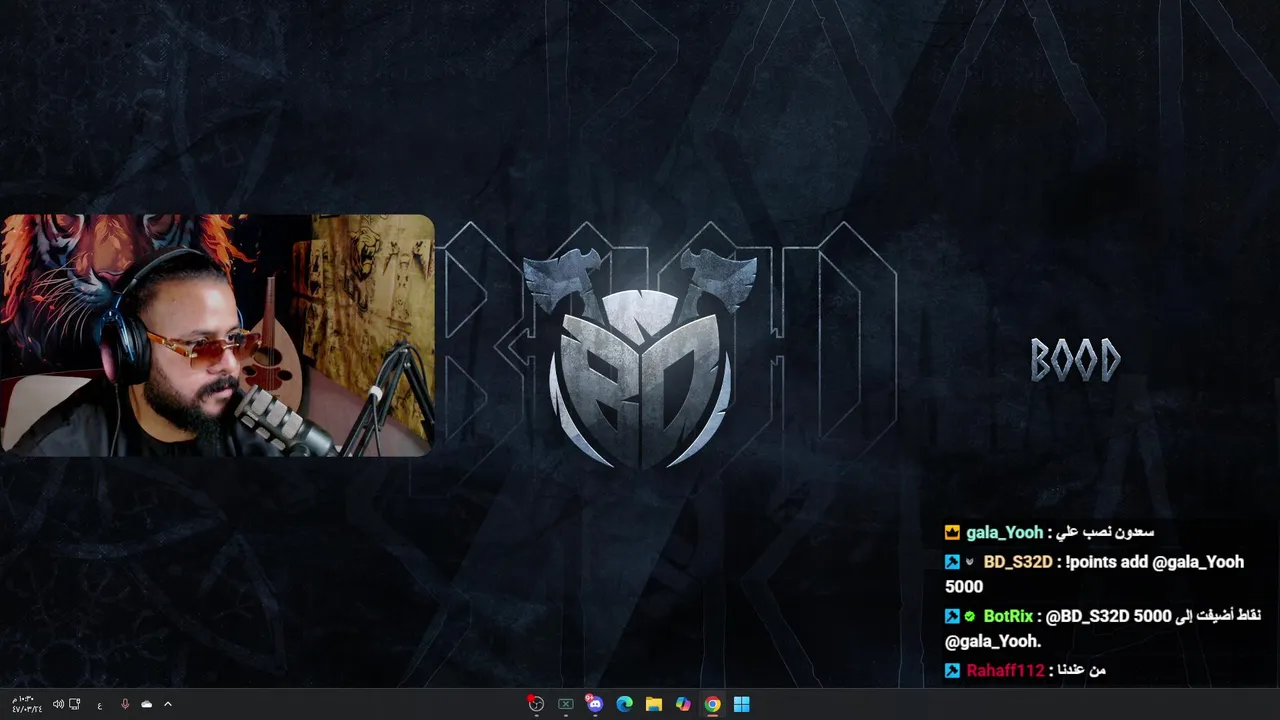This screenshot has height=720, width=1280.
Task: Expand the hidden tray icons chevron
Action: [x=168, y=704]
